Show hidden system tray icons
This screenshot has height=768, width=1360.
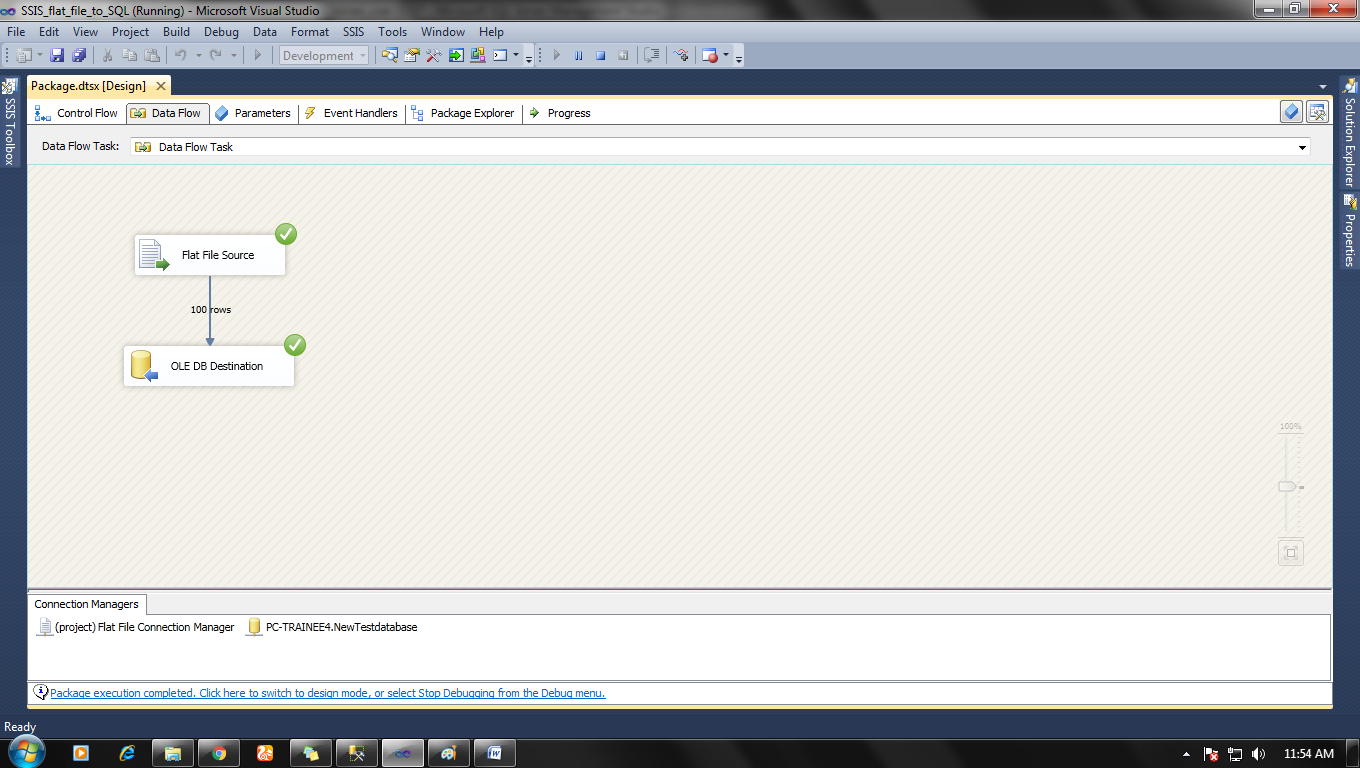pyautogui.click(x=1186, y=754)
